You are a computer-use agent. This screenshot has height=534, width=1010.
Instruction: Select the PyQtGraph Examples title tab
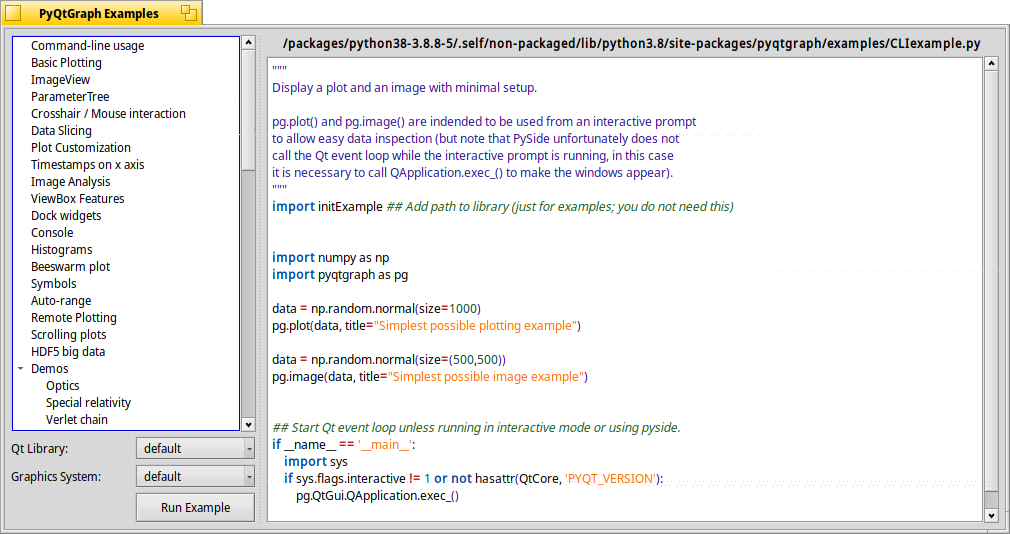pos(101,13)
